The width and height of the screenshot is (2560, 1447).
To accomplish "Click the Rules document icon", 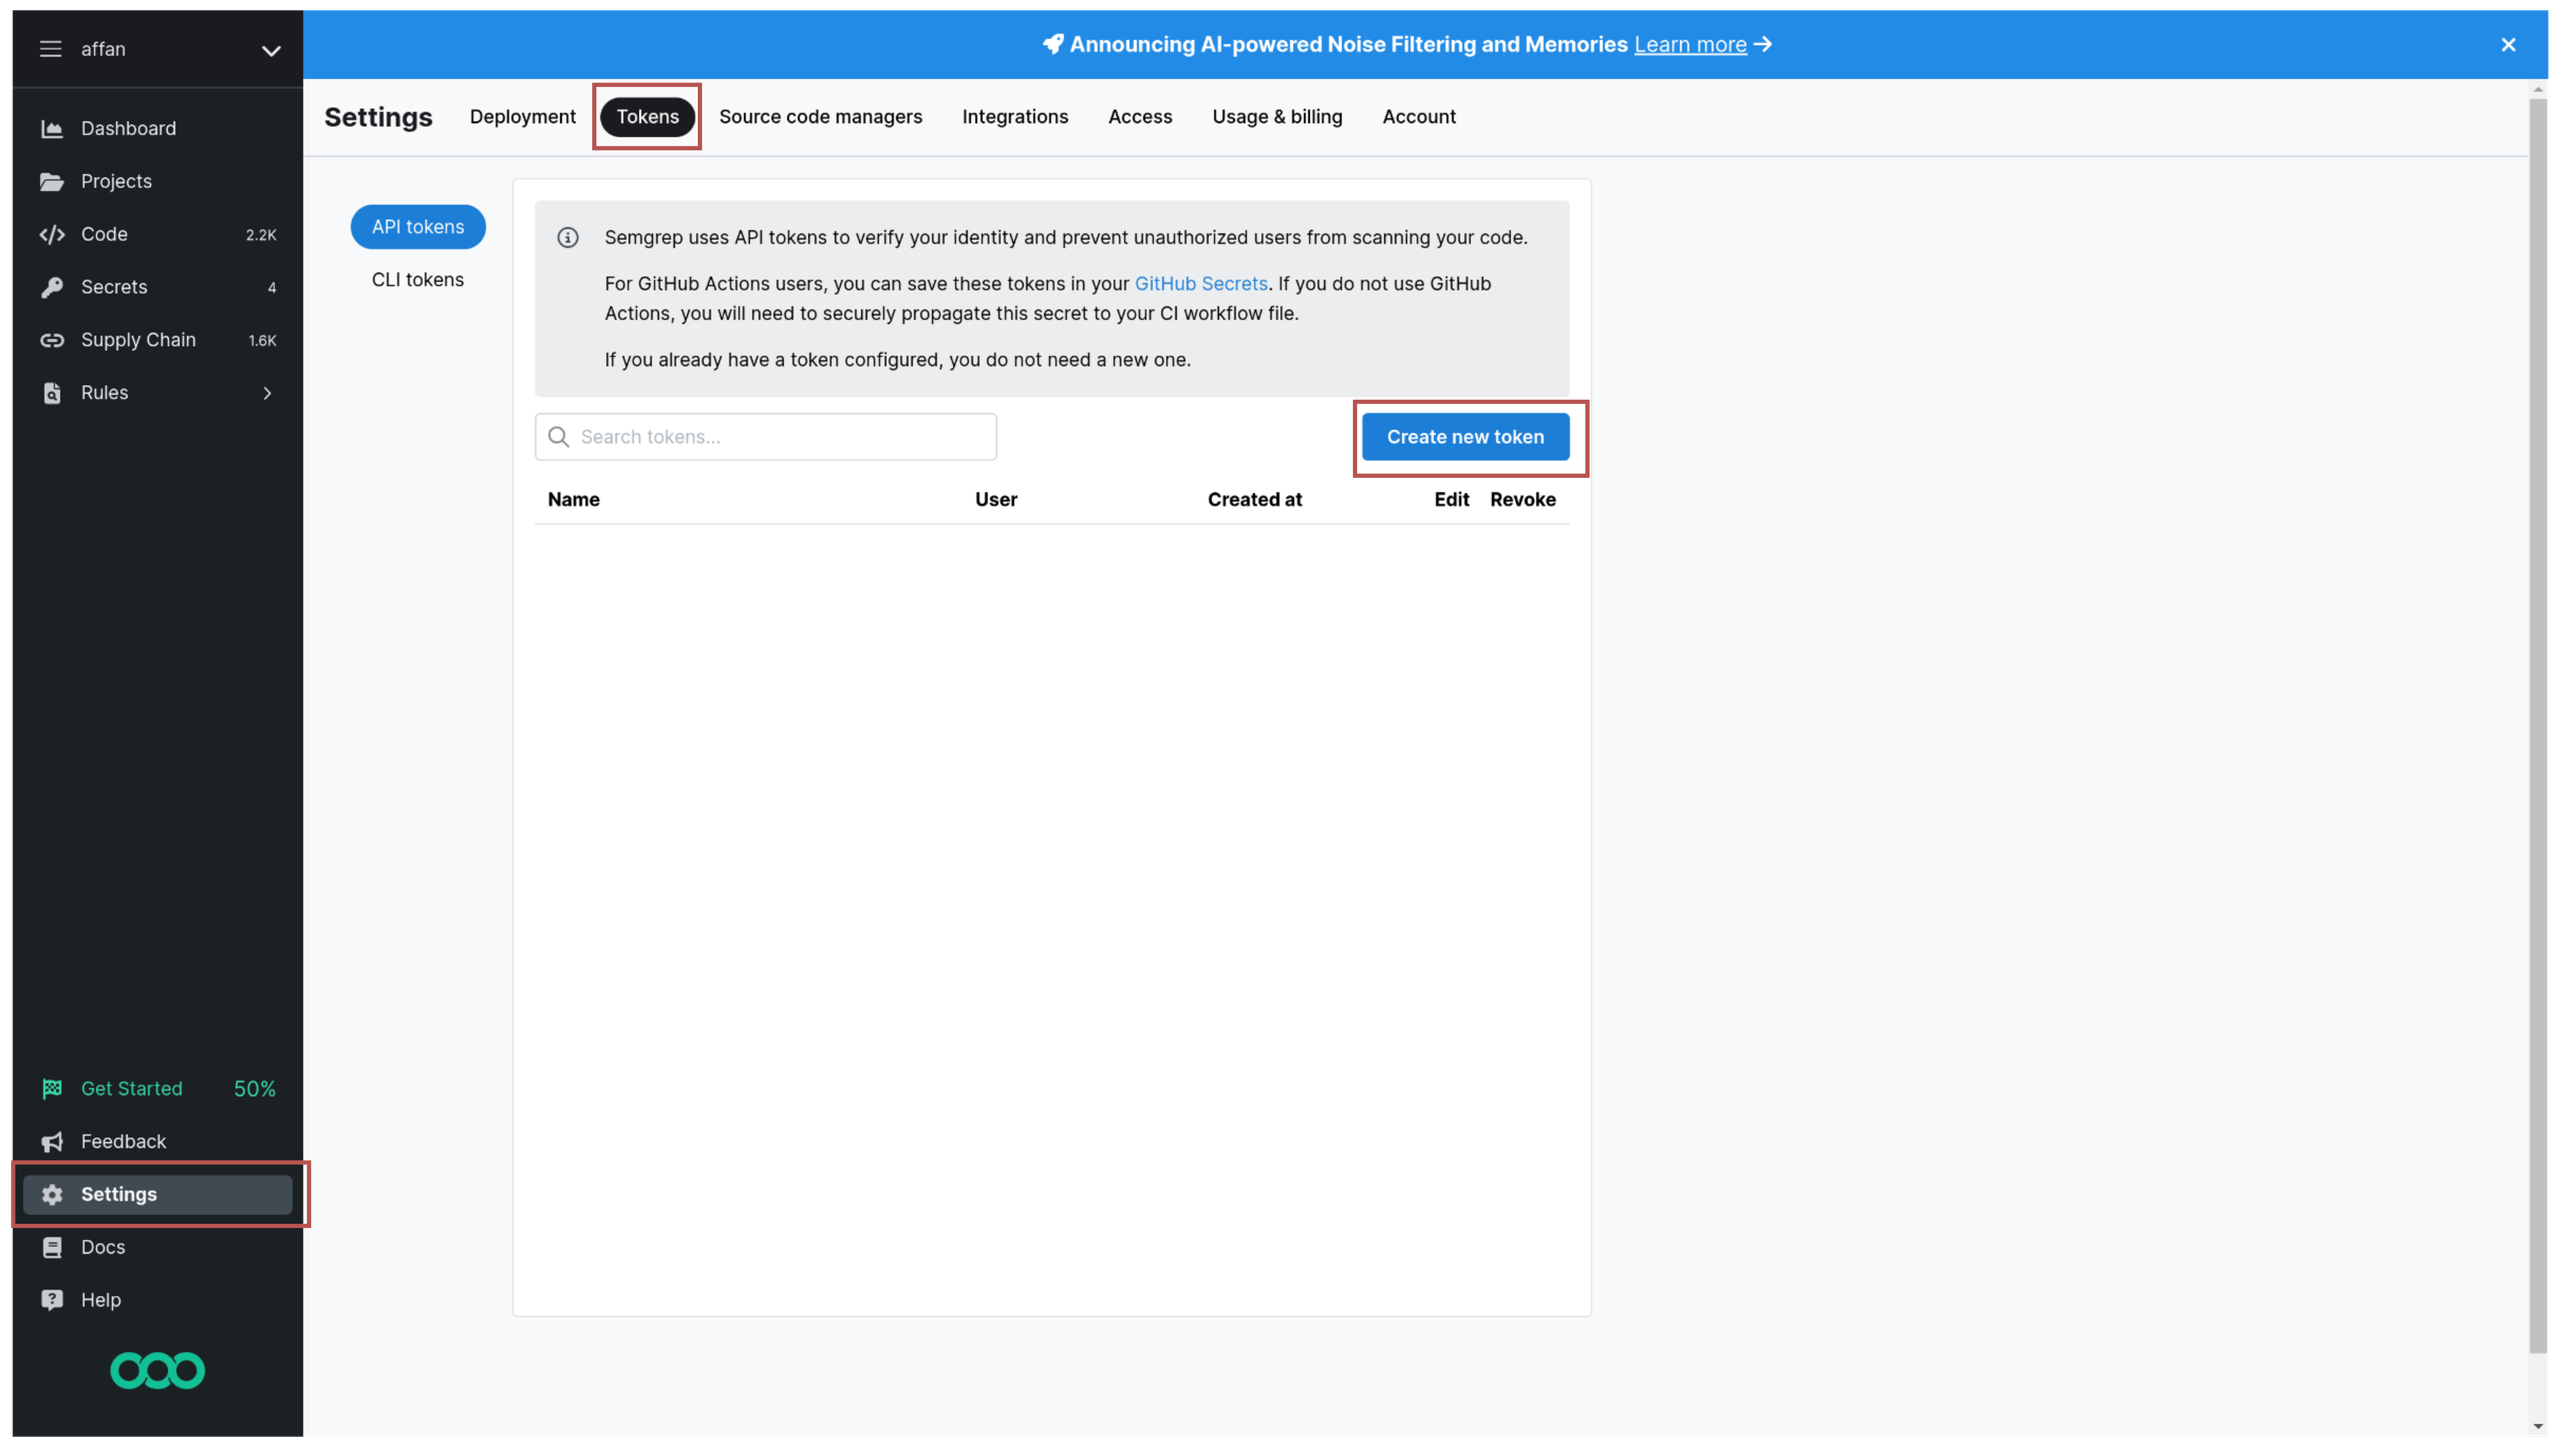I will [x=52, y=393].
